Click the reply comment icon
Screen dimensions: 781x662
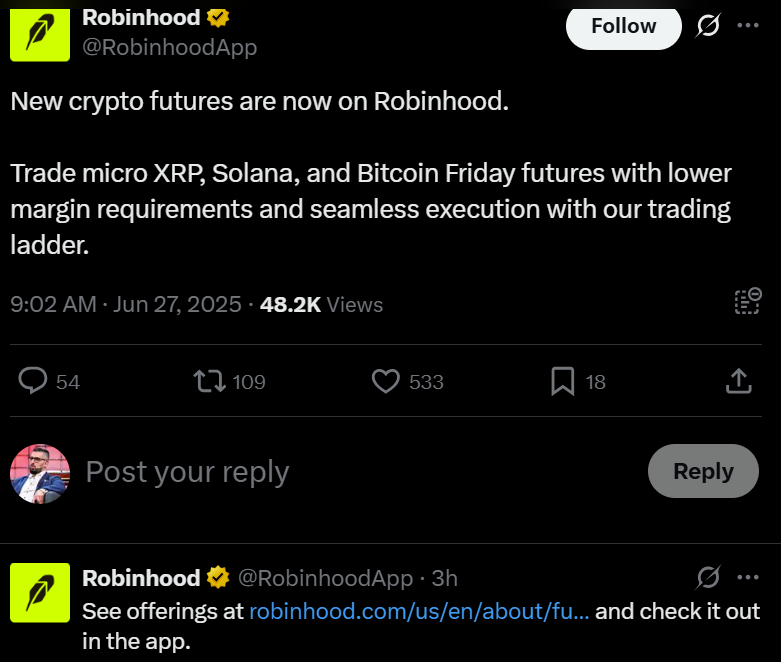click(x=35, y=381)
